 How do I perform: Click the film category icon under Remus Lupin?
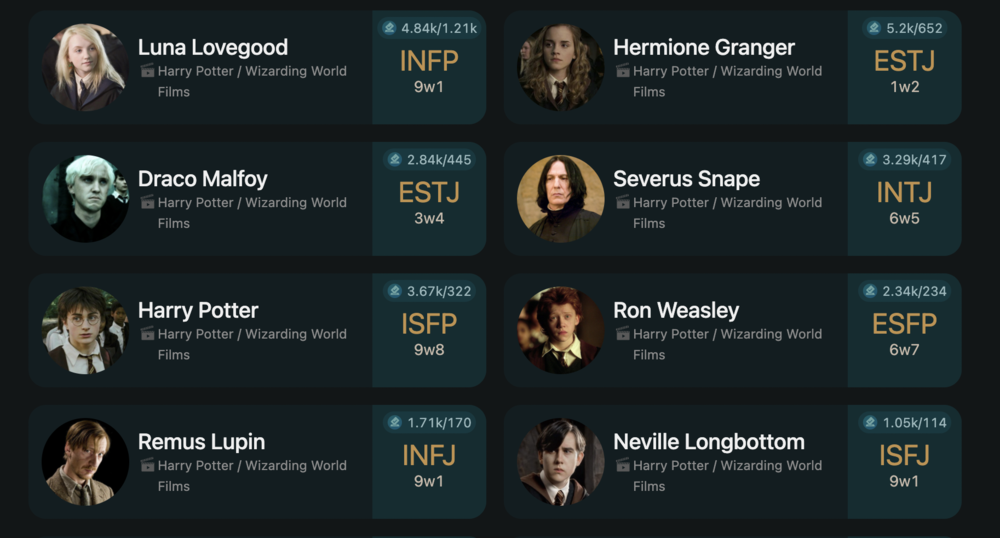(x=147, y=465)
